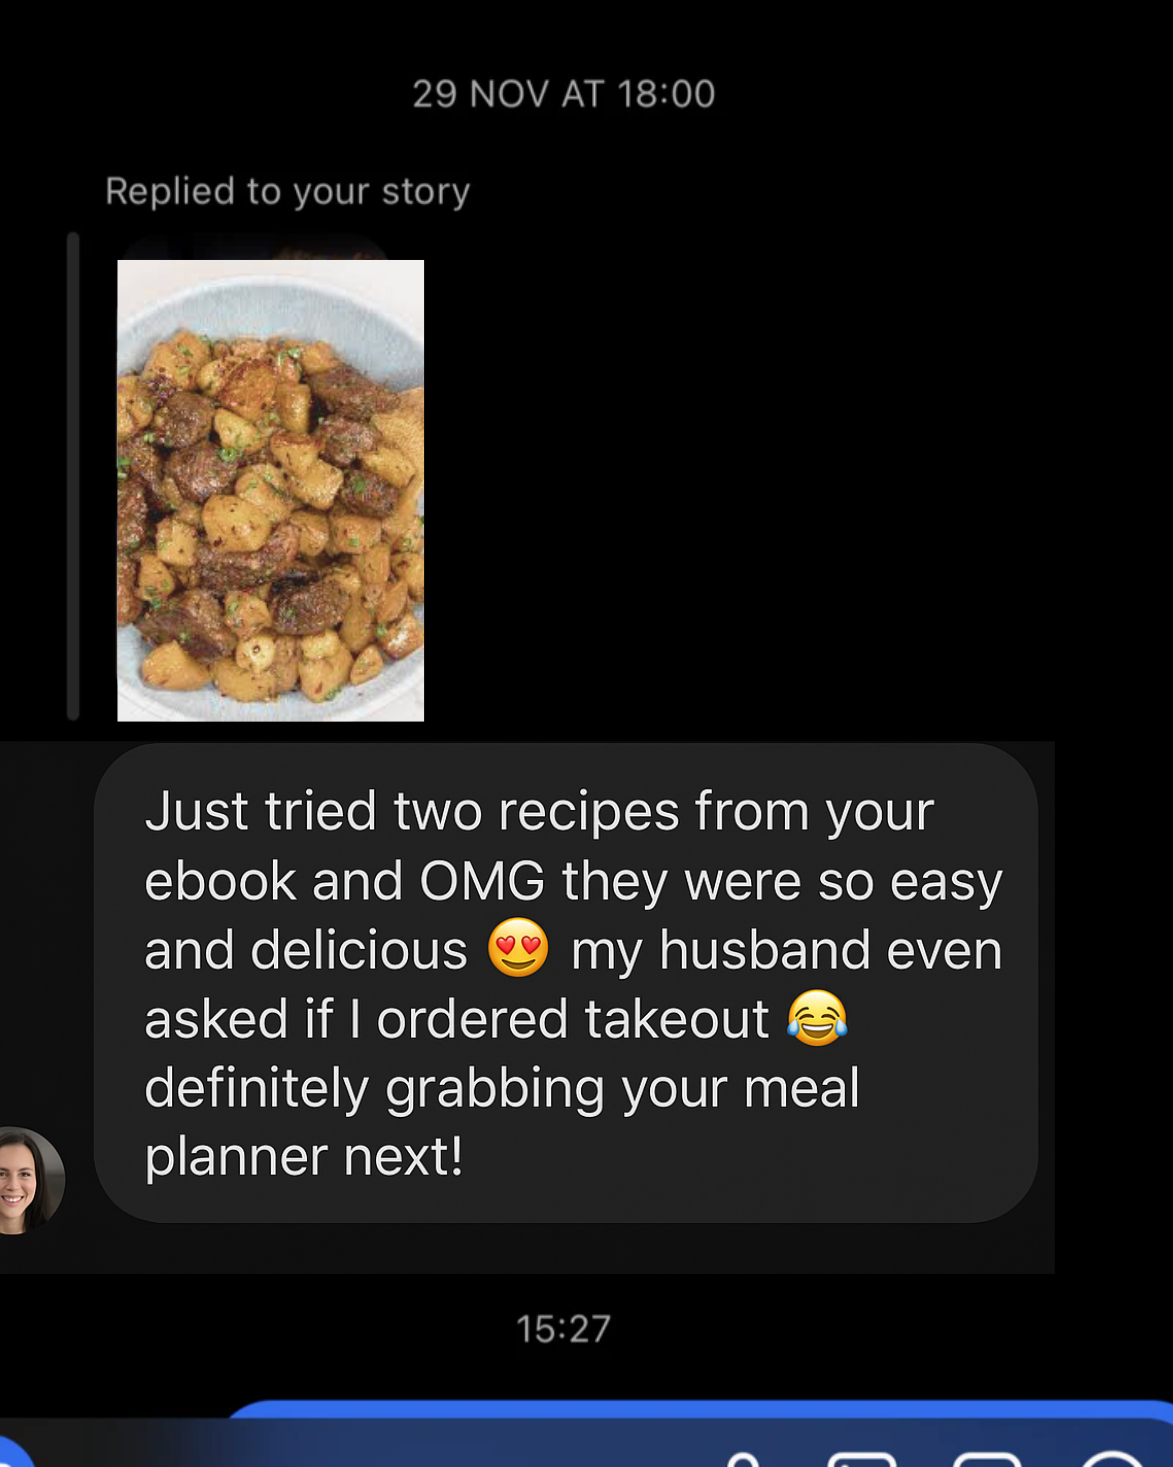Screen dimensions: 1173x1467
Task: Click the vertical reply bar beside thumbnail
Action: [x=73, y=476]
